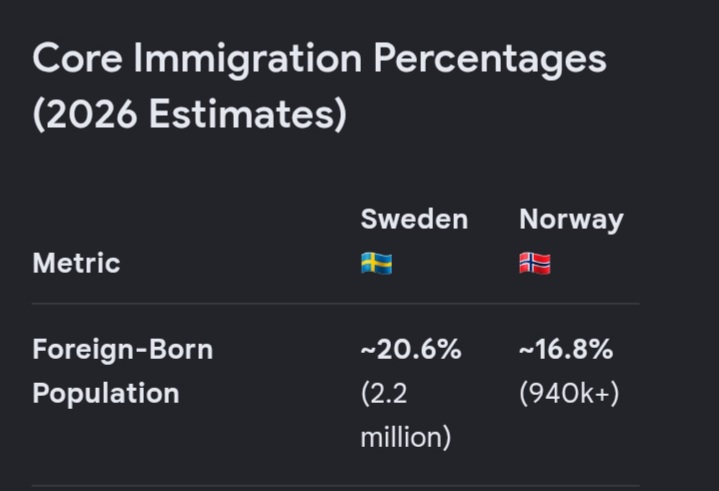
Task: Click Sweden's ~20.6% value
Action: pyautogui.click(x=411, y=349)
